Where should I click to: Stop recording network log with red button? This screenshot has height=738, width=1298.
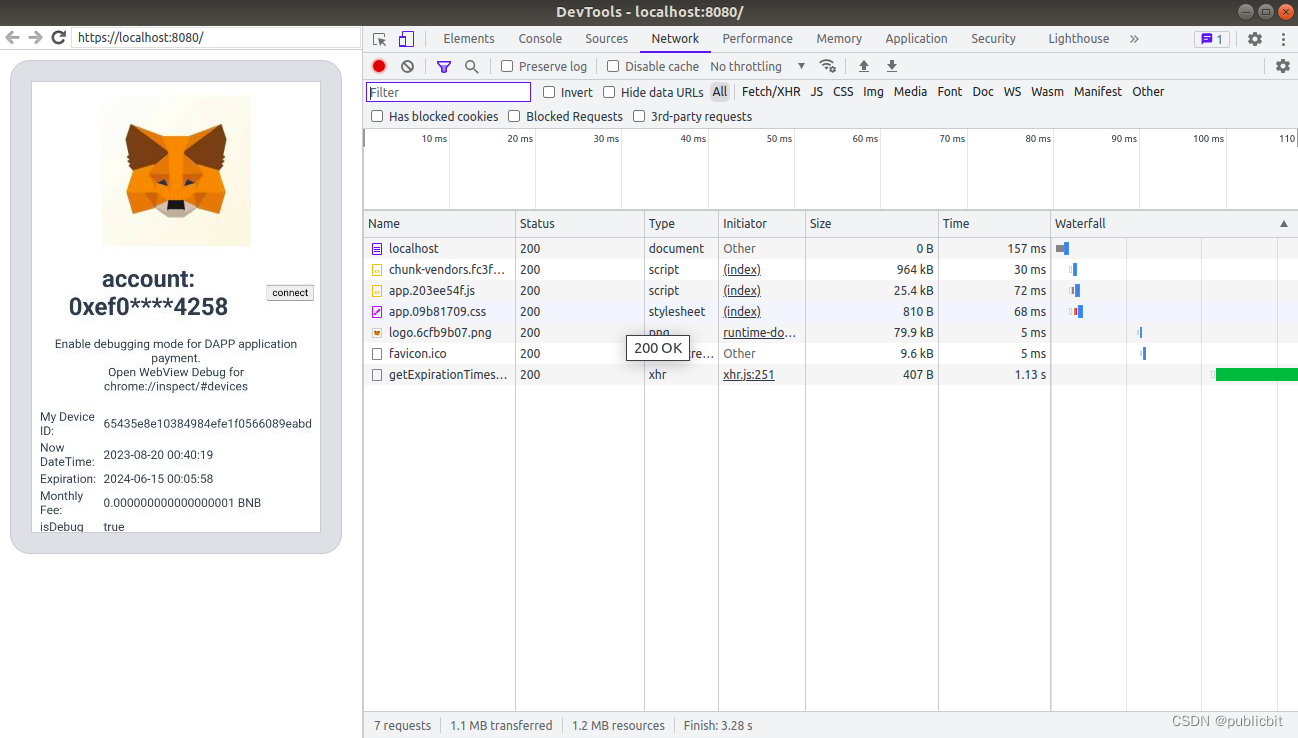[379, 66]
